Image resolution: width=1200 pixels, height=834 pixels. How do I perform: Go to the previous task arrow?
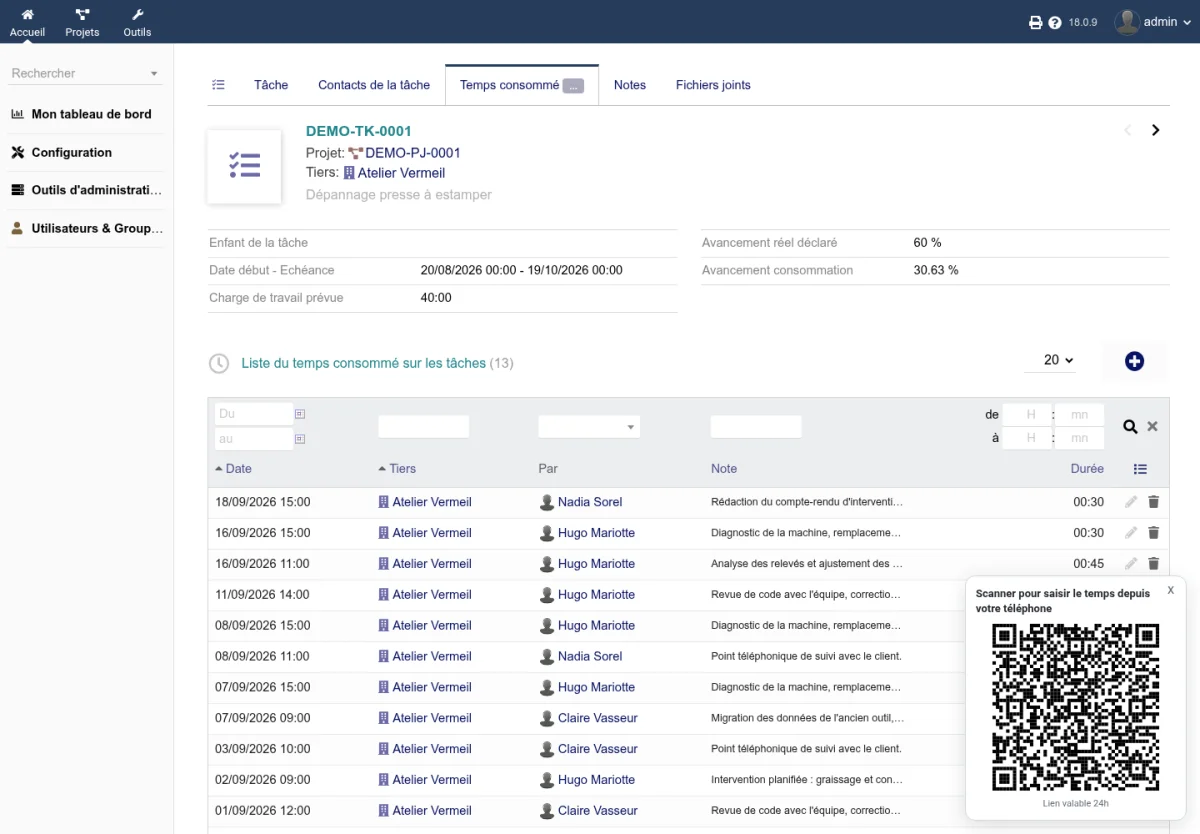point(1128,130)
